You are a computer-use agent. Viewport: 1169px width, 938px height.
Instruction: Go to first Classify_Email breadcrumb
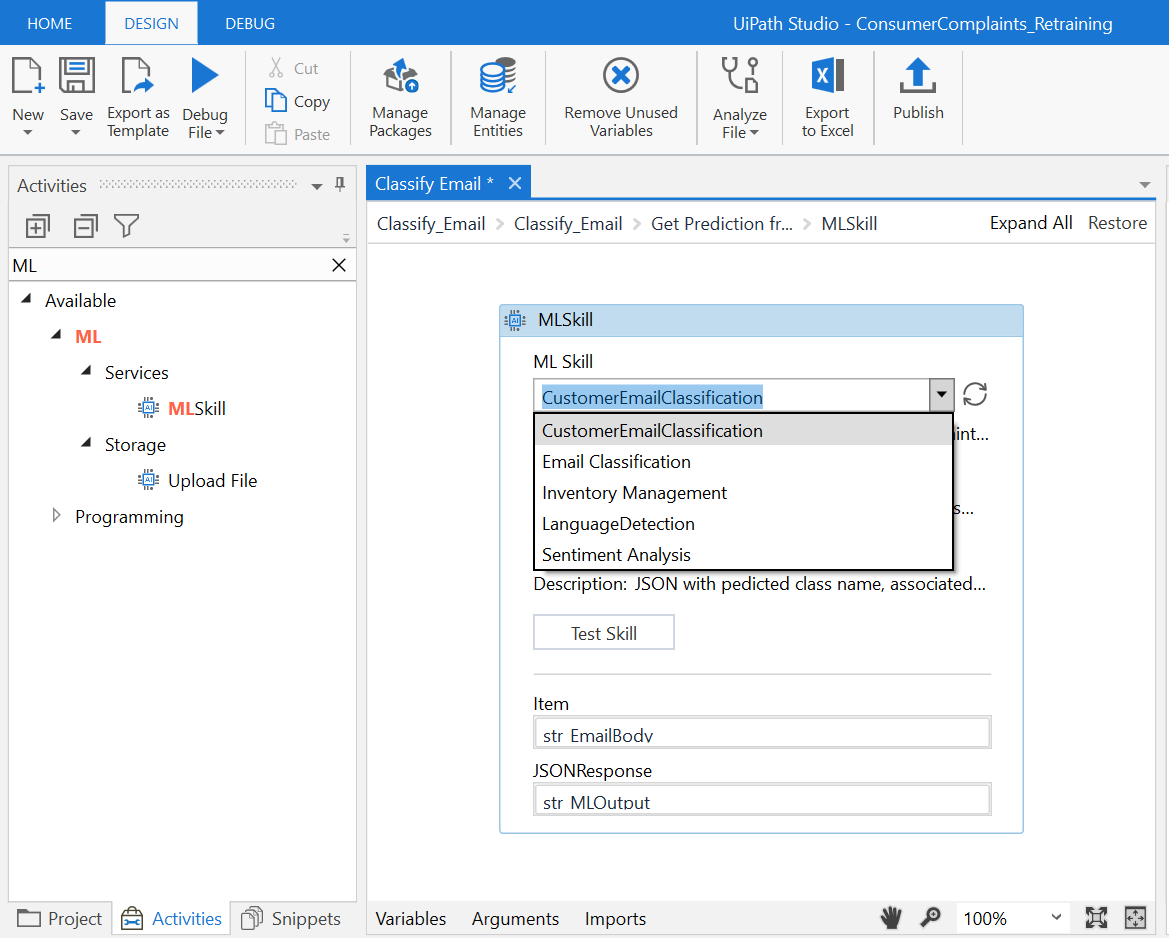coord(431,224)
